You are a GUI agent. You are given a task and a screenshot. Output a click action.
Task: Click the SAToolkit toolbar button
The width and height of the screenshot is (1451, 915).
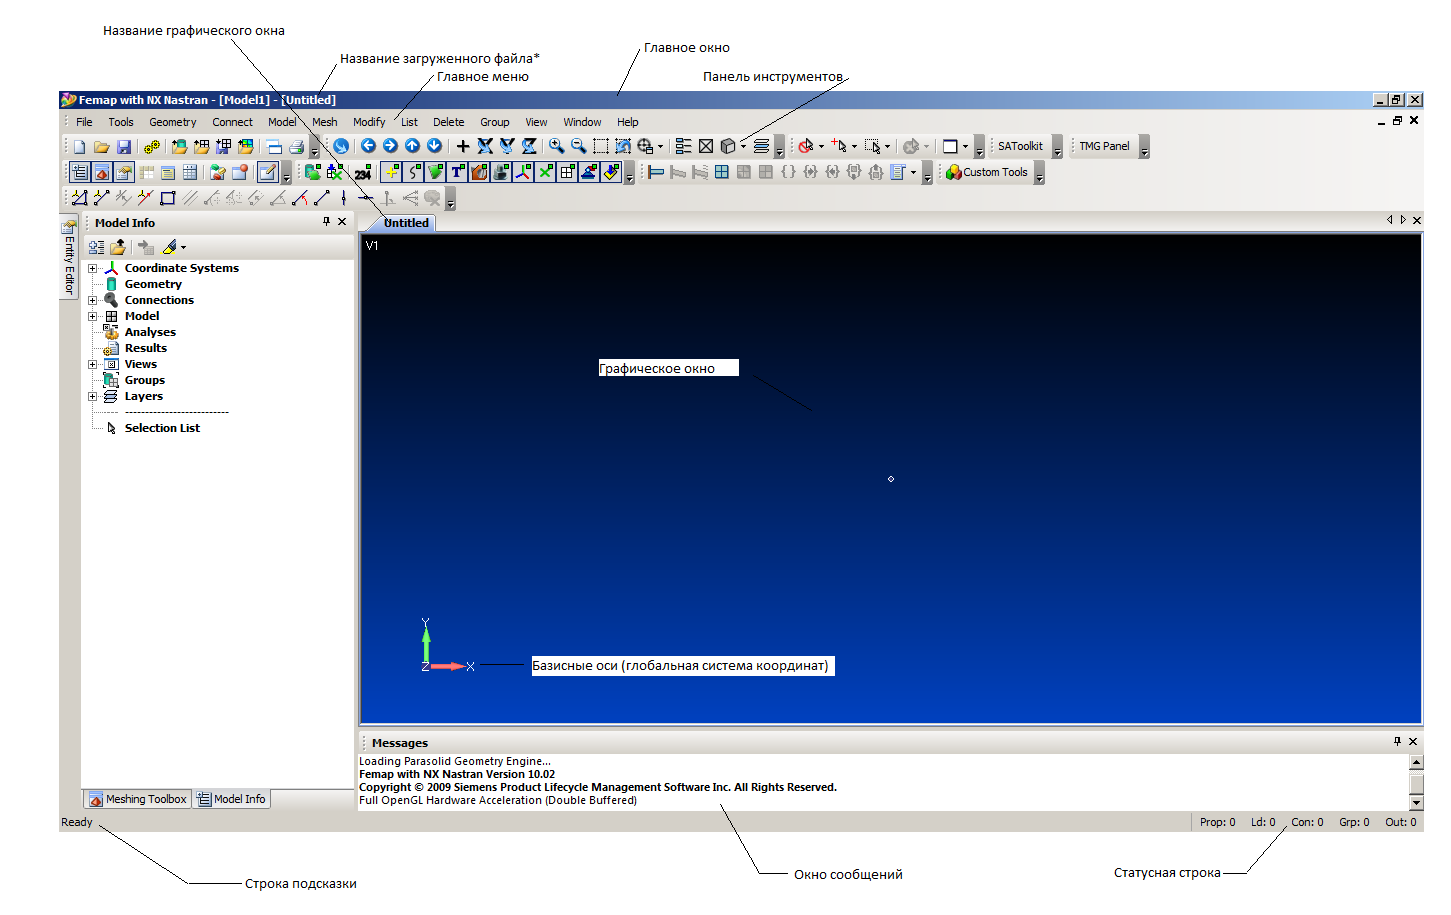tap(1020, 146)
